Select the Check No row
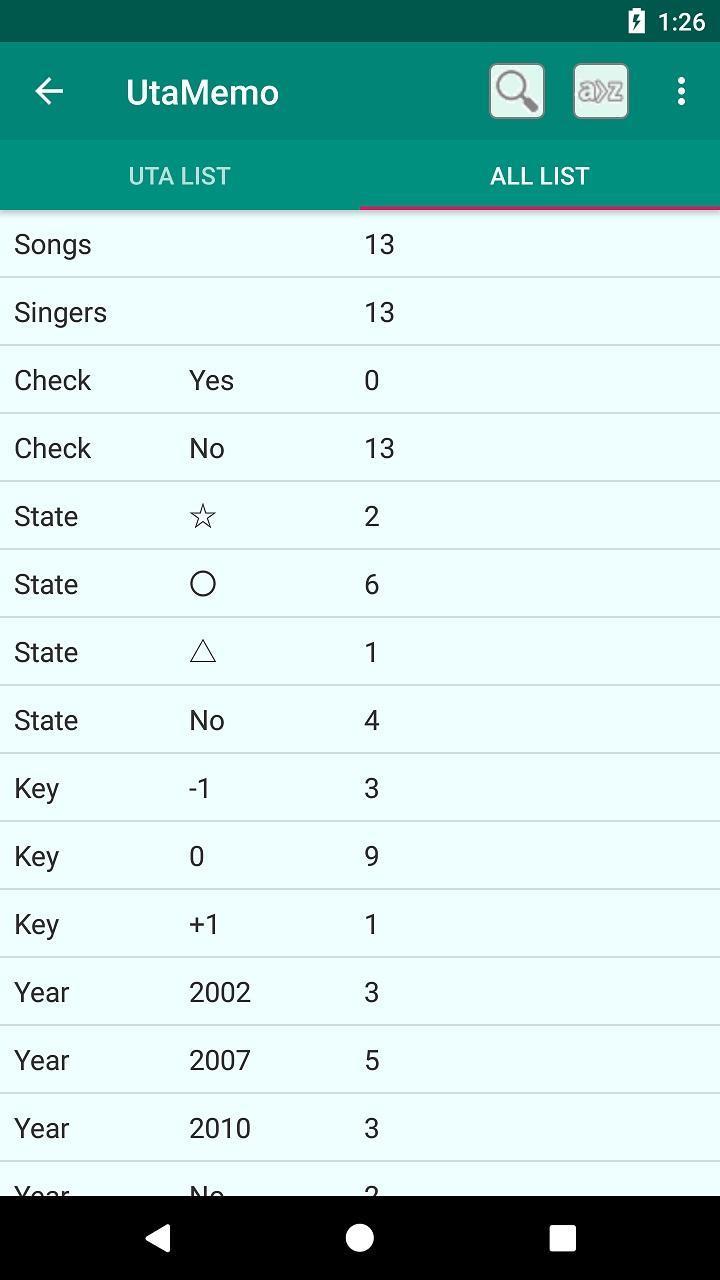The width and height of the screenshot is (720, 1280). point(360,448)
